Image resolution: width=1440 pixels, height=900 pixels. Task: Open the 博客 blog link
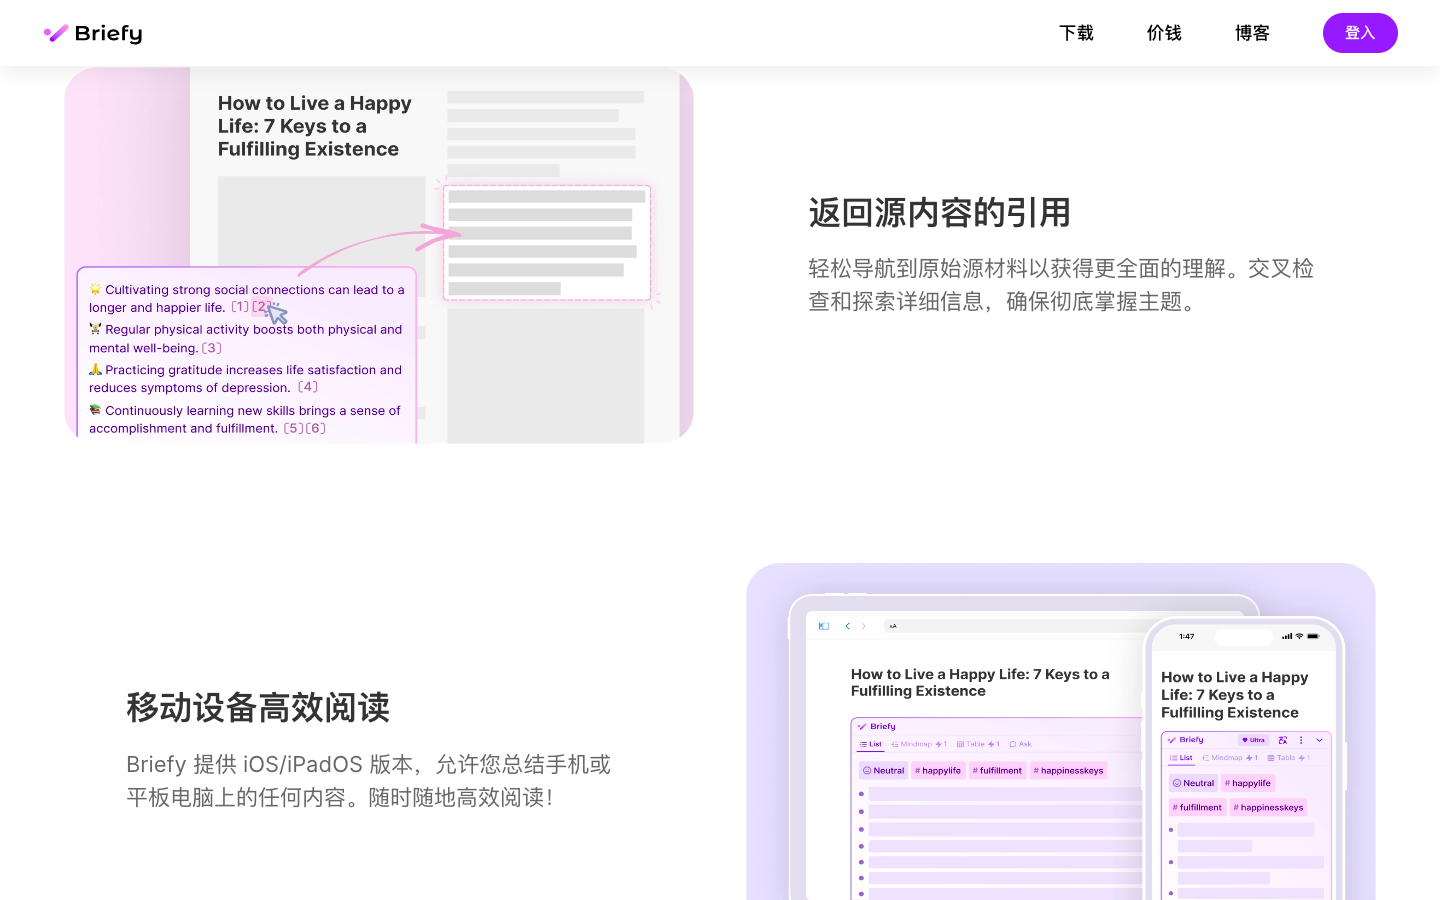pyautogui.click(x=1252, y=33)
